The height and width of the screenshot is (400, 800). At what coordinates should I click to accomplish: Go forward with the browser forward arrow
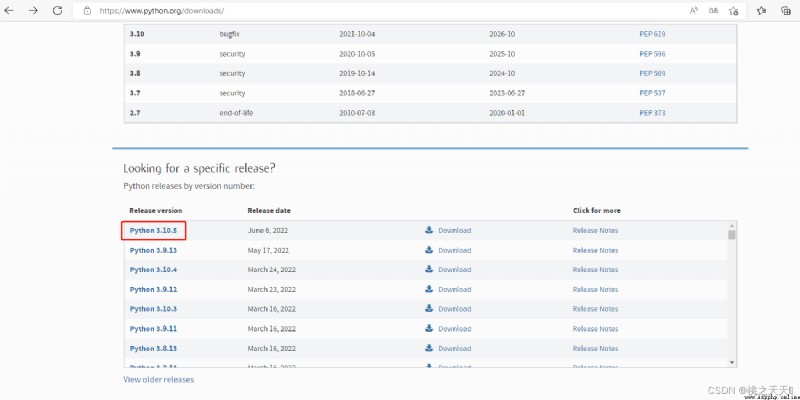(x=33, y=10)
